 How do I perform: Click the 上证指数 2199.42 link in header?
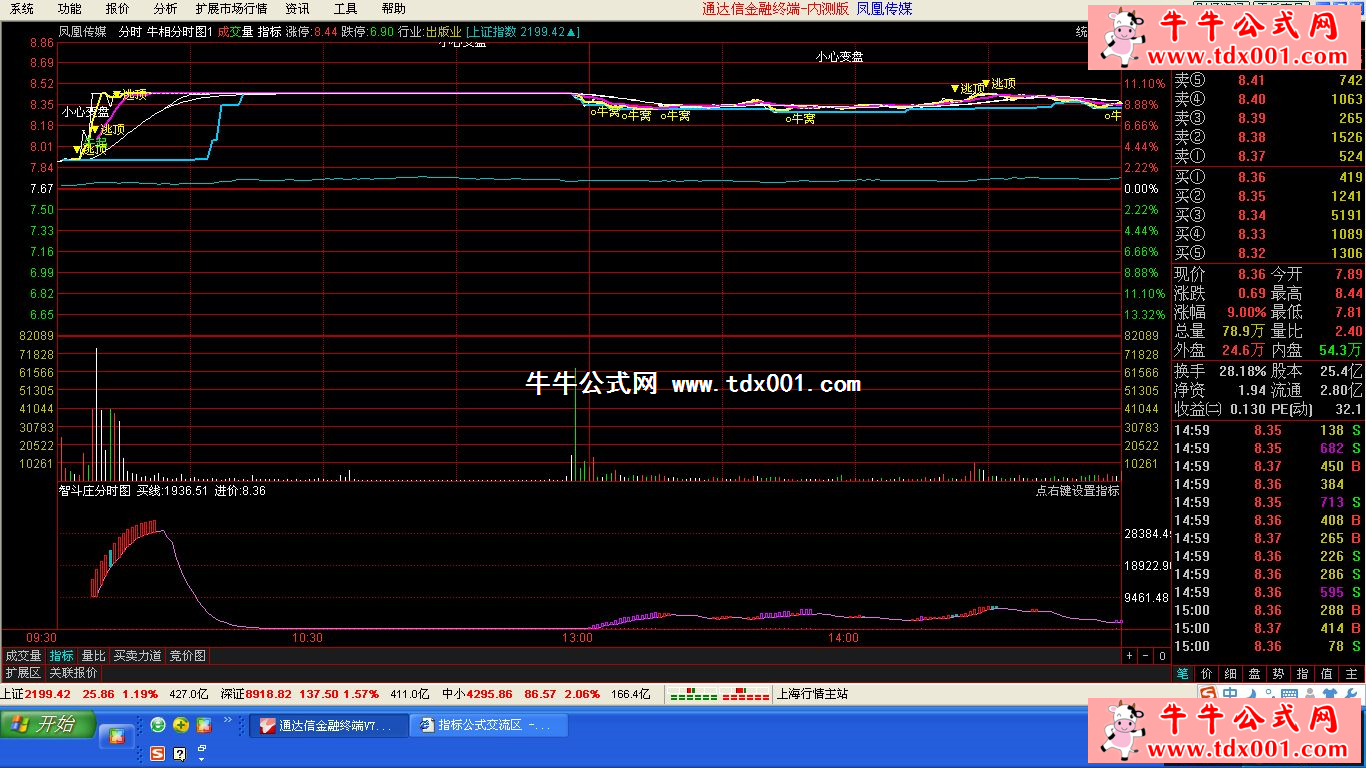pos(522,32)
